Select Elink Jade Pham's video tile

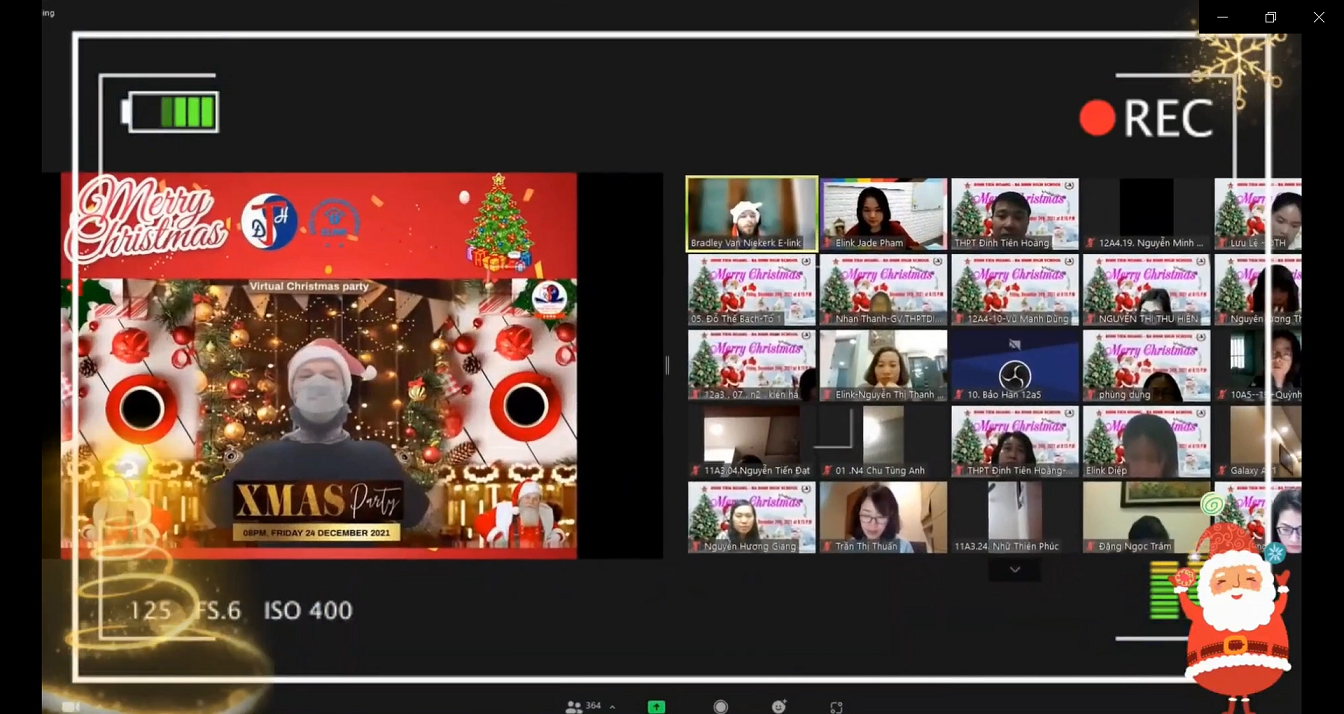pos(883,213)
